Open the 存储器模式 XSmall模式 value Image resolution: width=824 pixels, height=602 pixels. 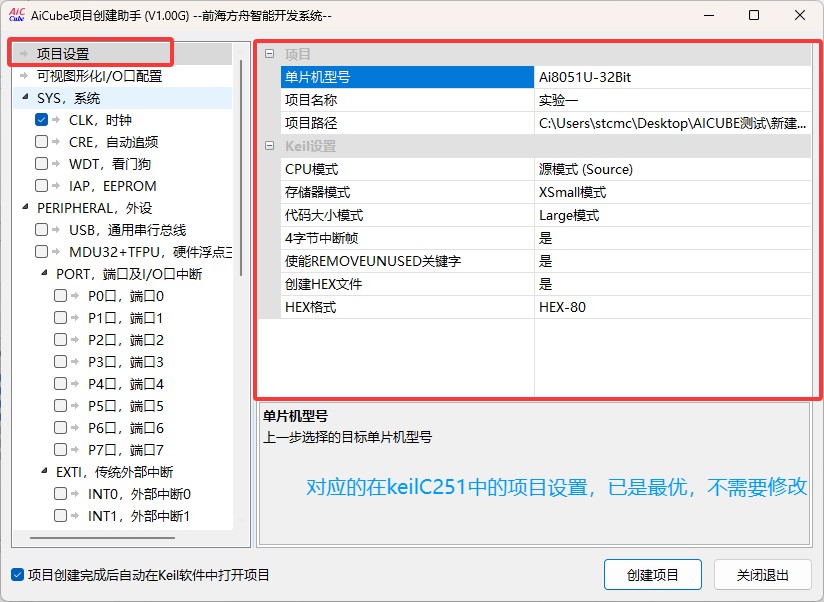click(672, 192)
